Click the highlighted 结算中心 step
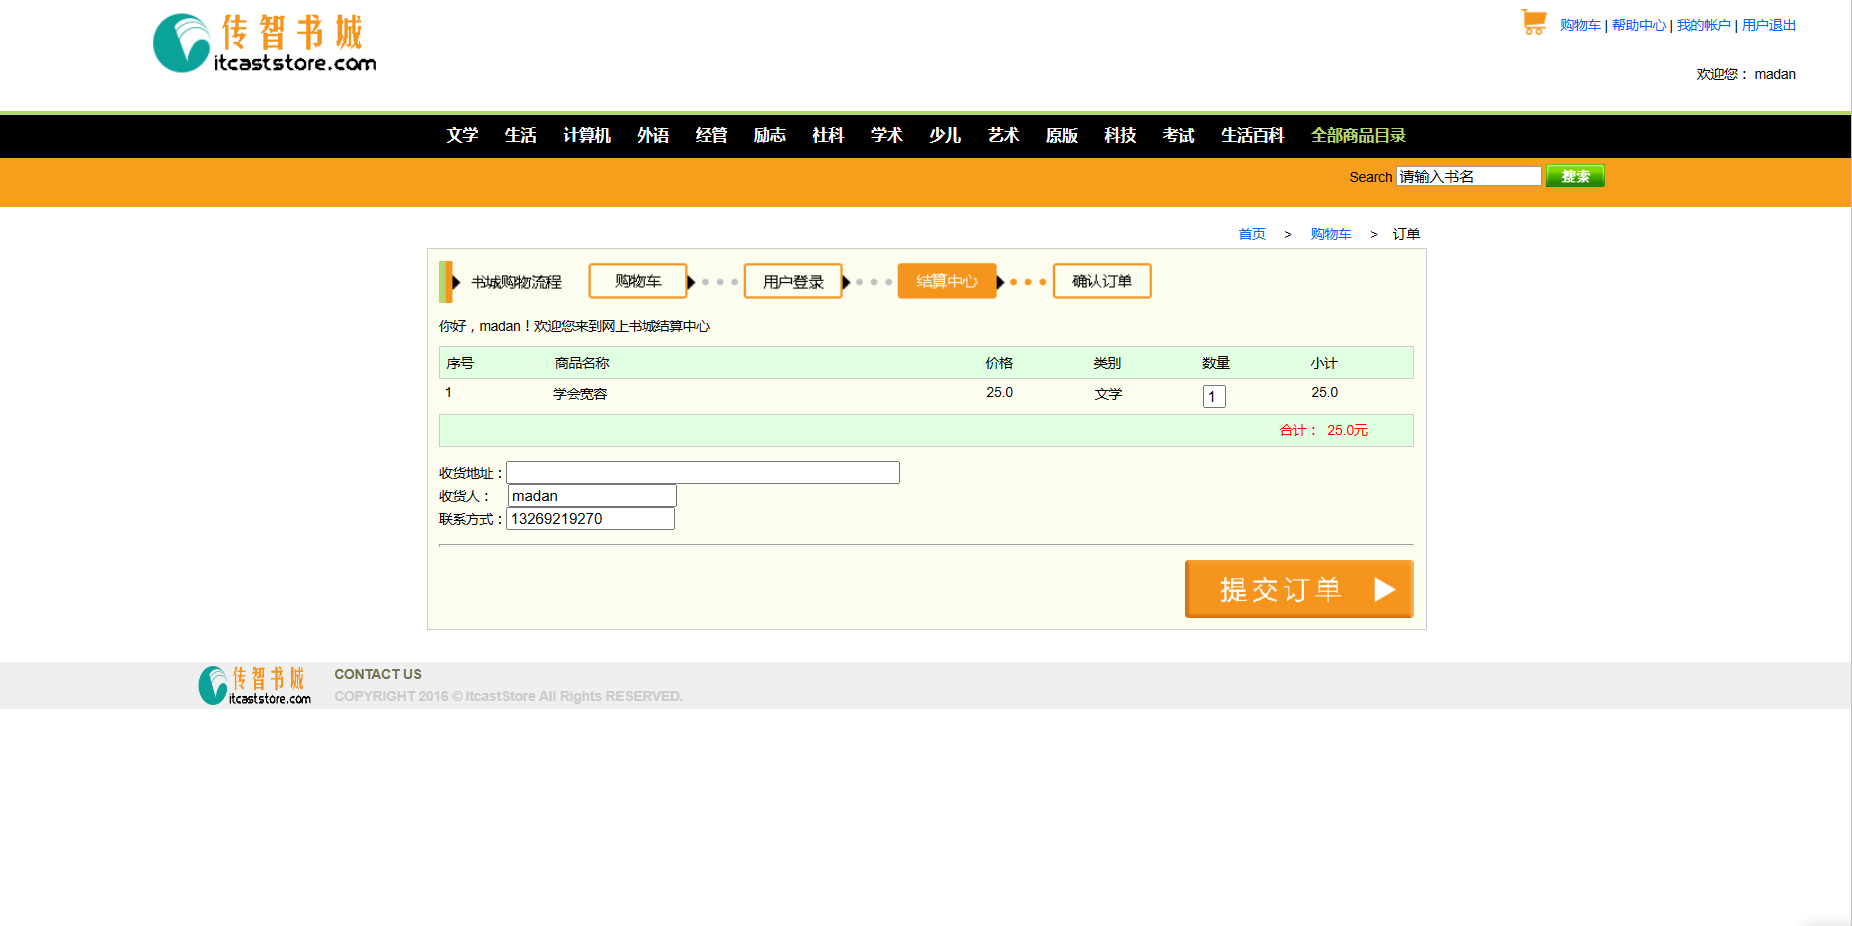 tap(947, 281)
